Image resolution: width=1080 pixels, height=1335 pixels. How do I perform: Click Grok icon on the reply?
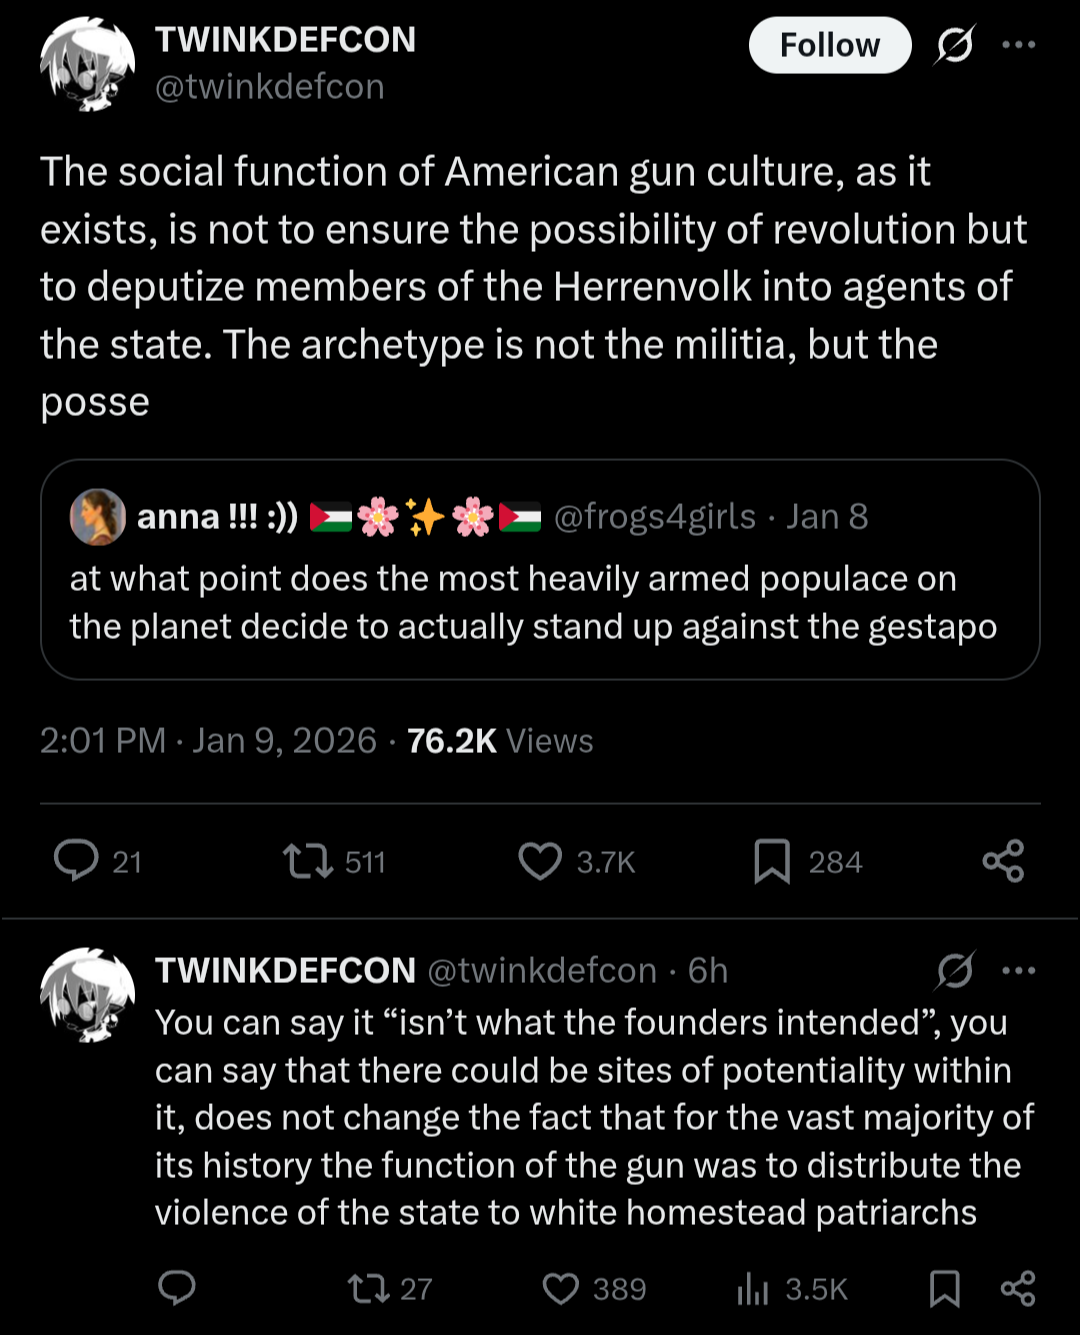click(x=955, y=970)
